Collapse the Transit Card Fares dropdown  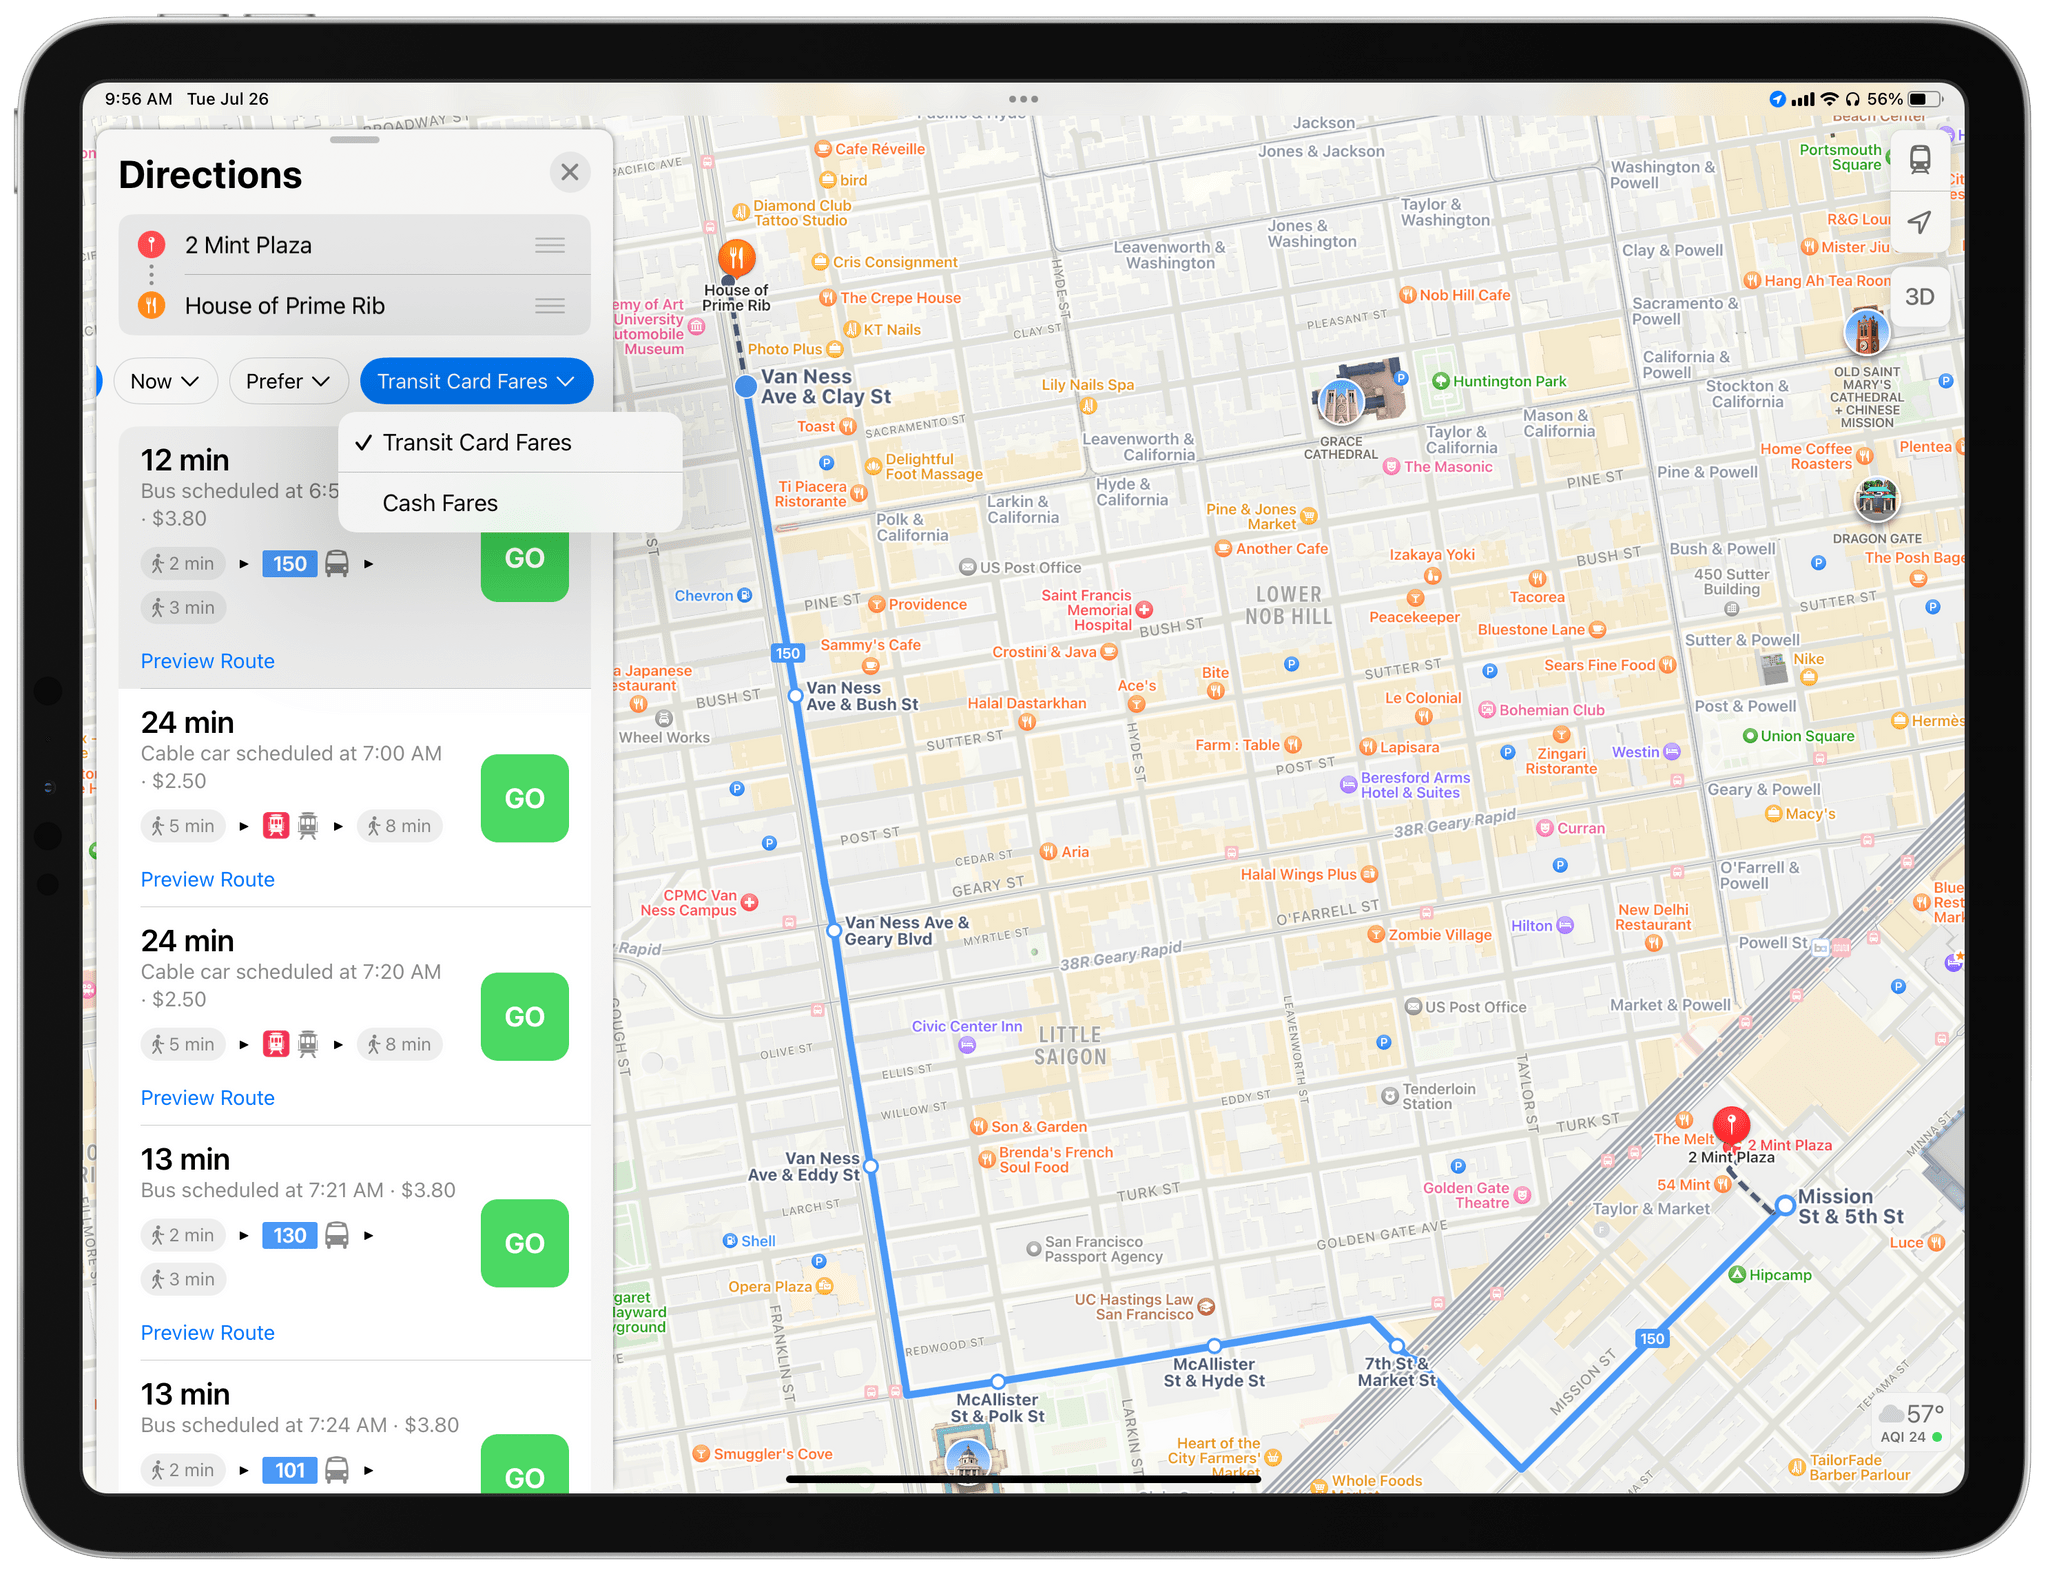tap(476, 381)
